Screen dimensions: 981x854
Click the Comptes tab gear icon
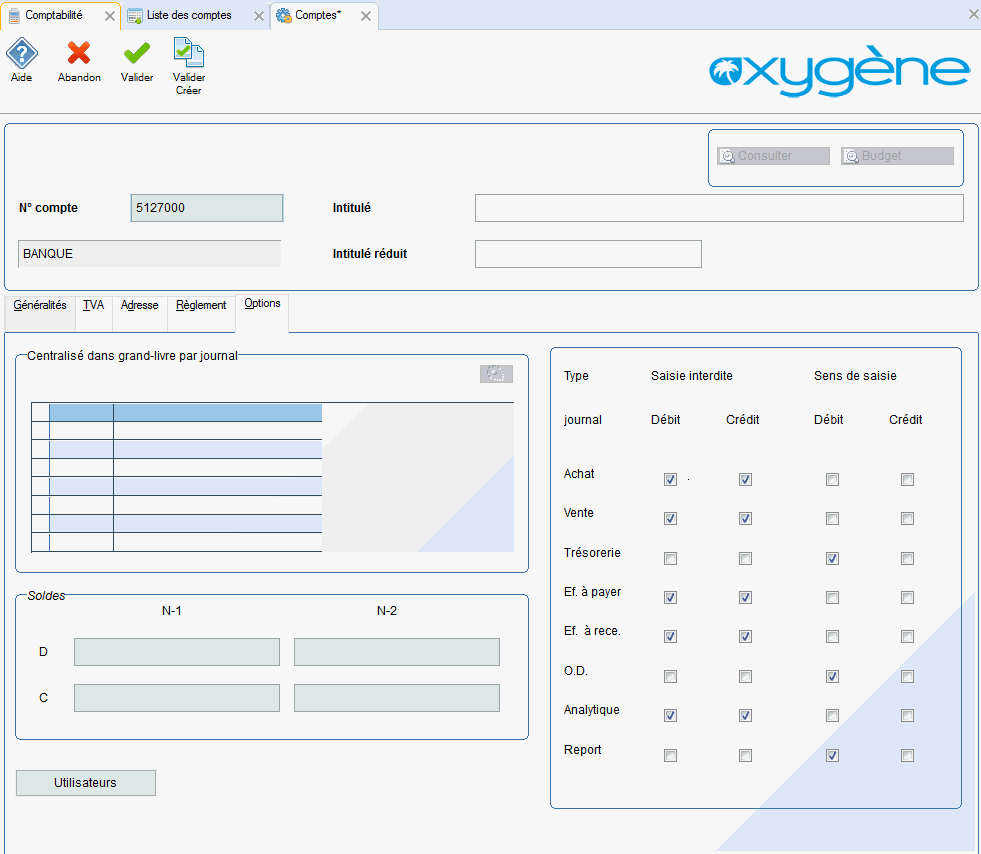point(284,16)
